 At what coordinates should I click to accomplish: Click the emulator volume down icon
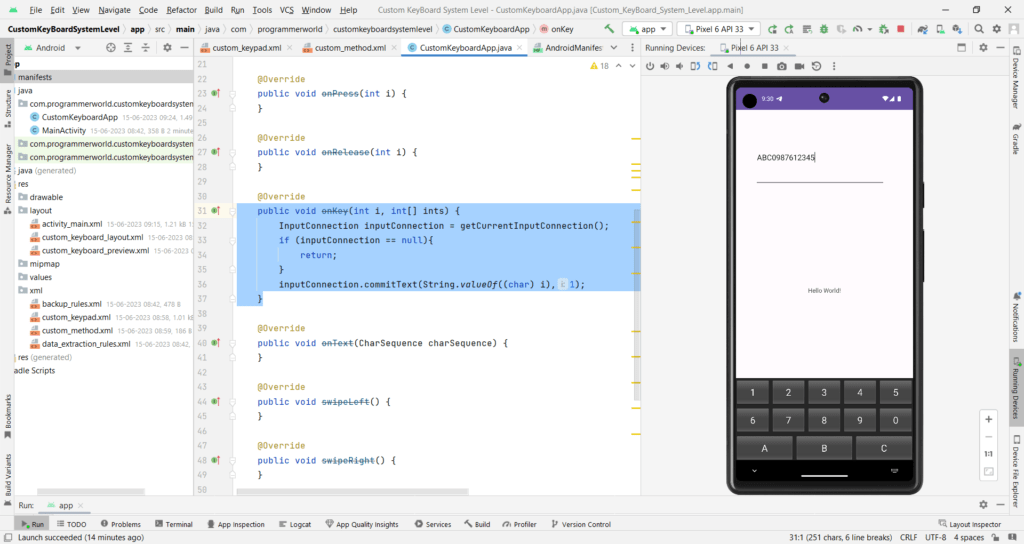(680, 66)
